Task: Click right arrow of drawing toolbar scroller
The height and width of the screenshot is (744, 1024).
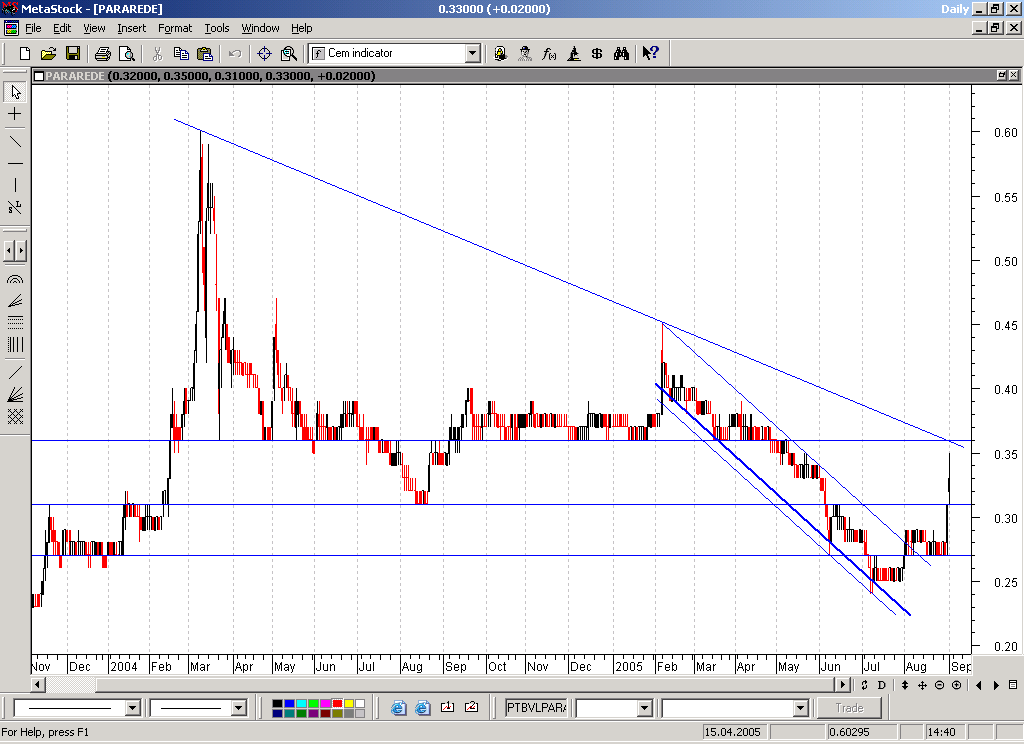Action: pos(21,250)
